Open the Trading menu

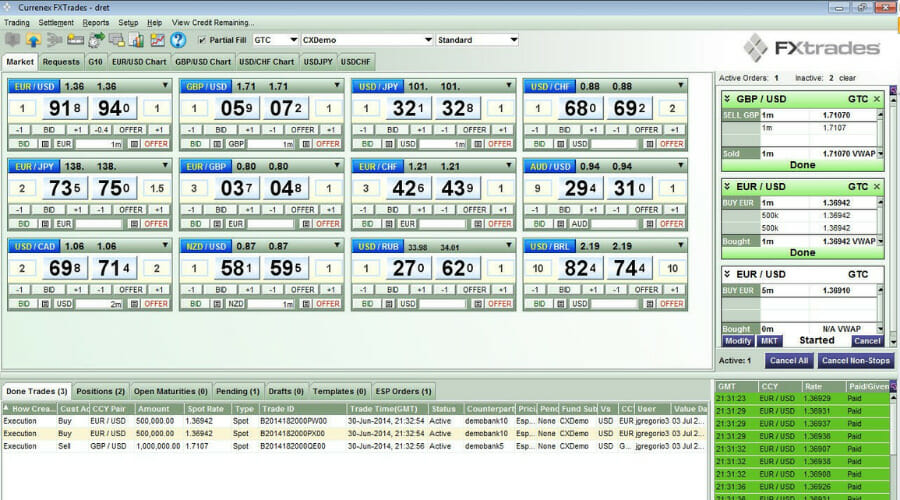click(17, 22)
